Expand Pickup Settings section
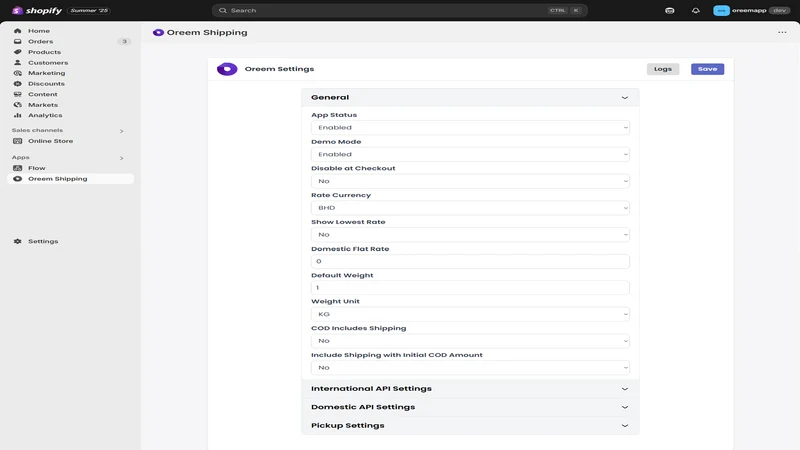This screenshot has width=800, height=450. (470, 426)
